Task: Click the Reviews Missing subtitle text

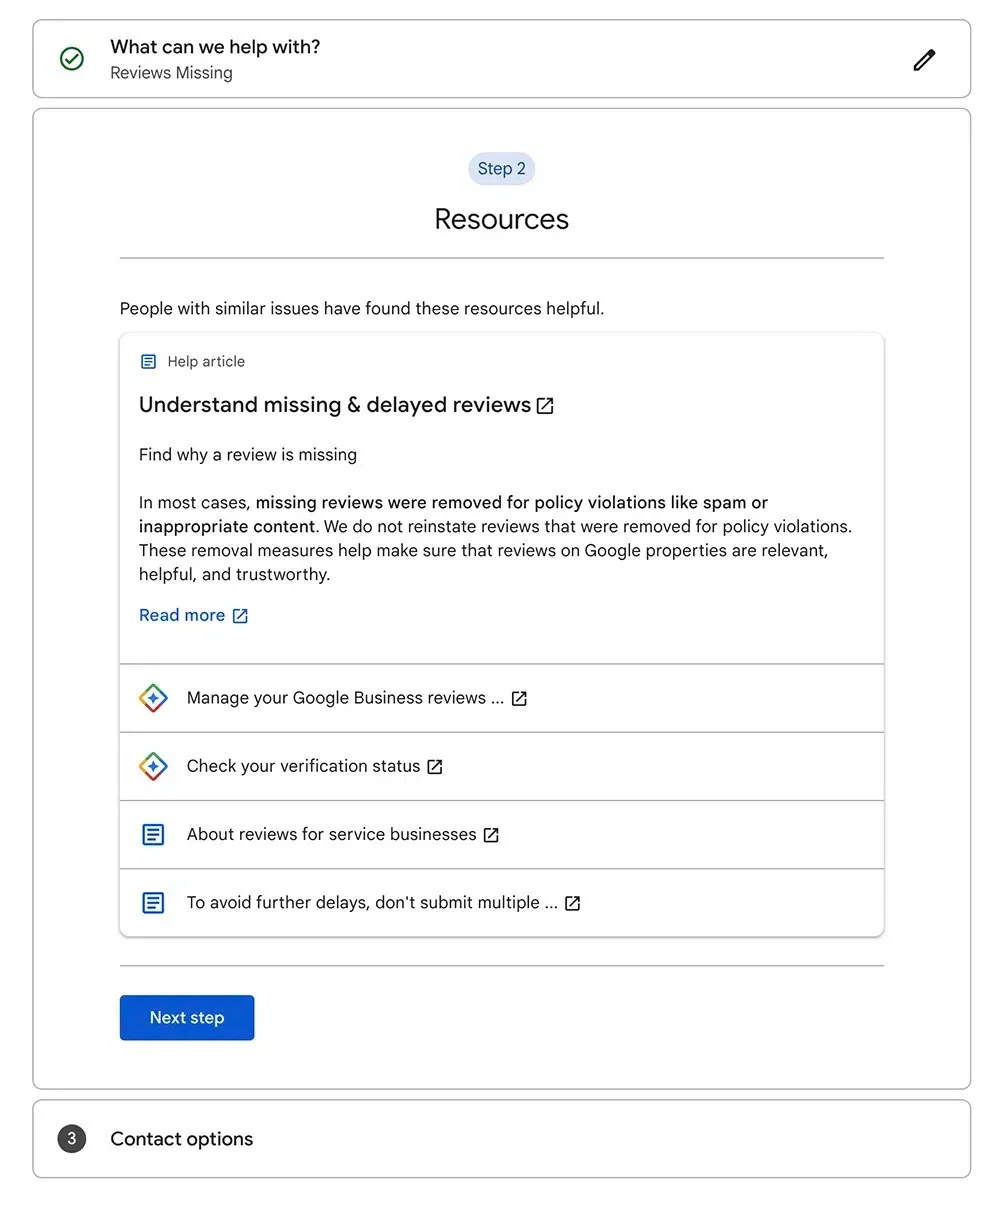Action: pyautogui.click(x=171, y=73)
